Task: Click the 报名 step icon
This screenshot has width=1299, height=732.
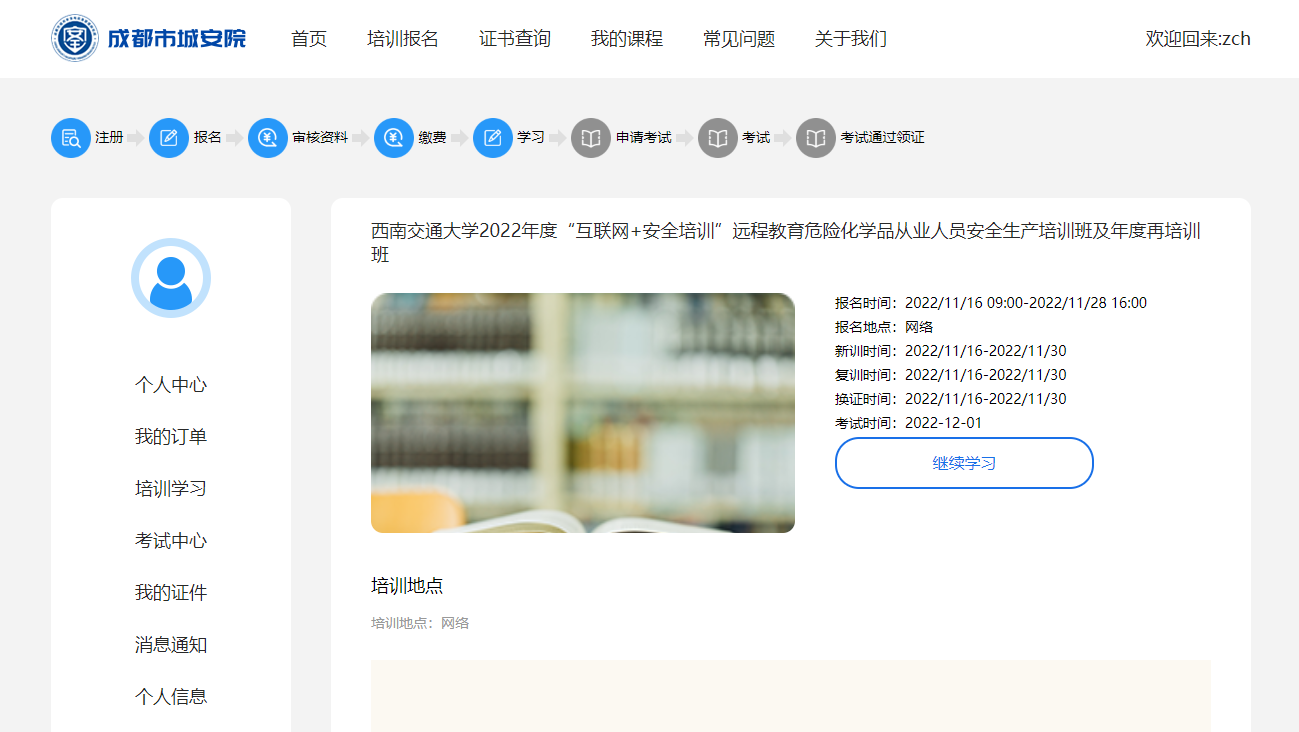Action: [168, 137]
